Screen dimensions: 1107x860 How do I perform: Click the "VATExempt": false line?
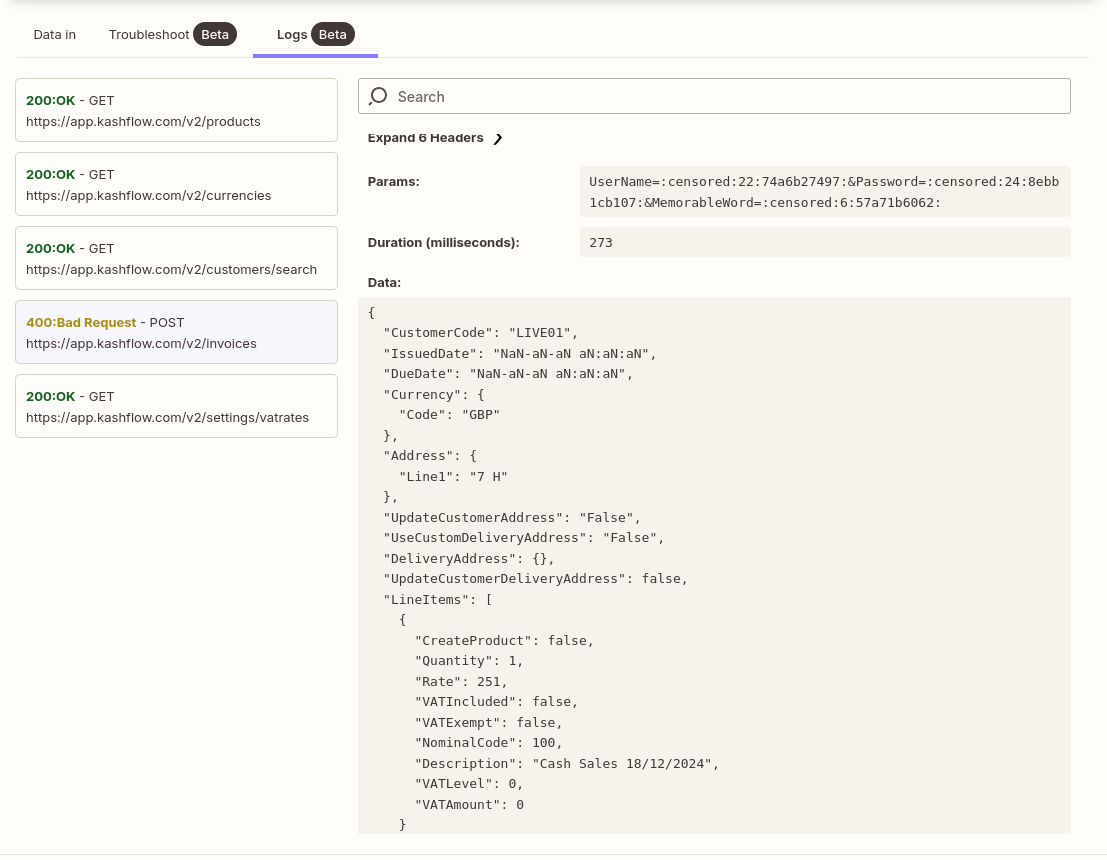coord(489,723)
